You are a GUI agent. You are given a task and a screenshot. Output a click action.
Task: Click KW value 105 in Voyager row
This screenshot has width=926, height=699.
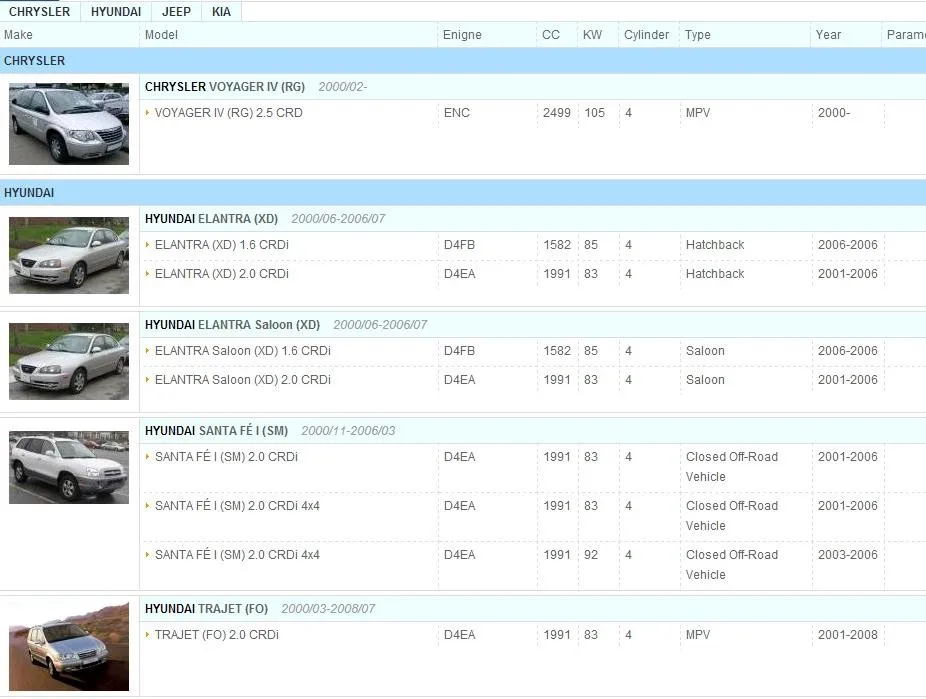tap(594, 113)
